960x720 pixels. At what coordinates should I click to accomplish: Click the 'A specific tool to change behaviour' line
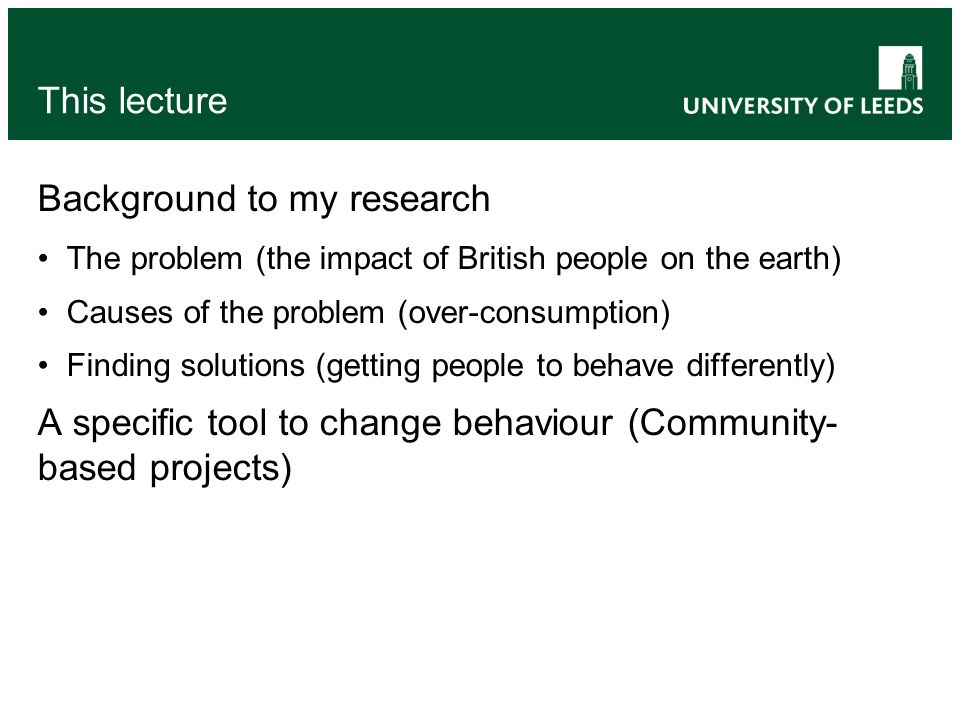[x=437, y=424]
